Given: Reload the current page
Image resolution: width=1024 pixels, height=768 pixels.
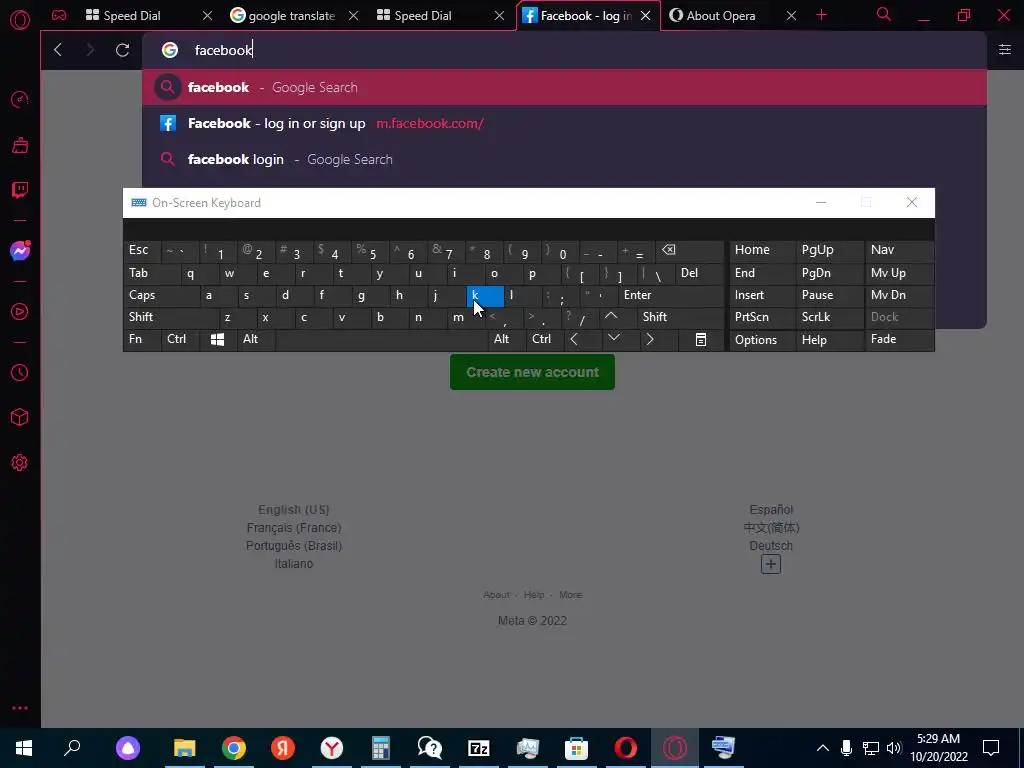Looking at the screenshot, I should point(122,50).
